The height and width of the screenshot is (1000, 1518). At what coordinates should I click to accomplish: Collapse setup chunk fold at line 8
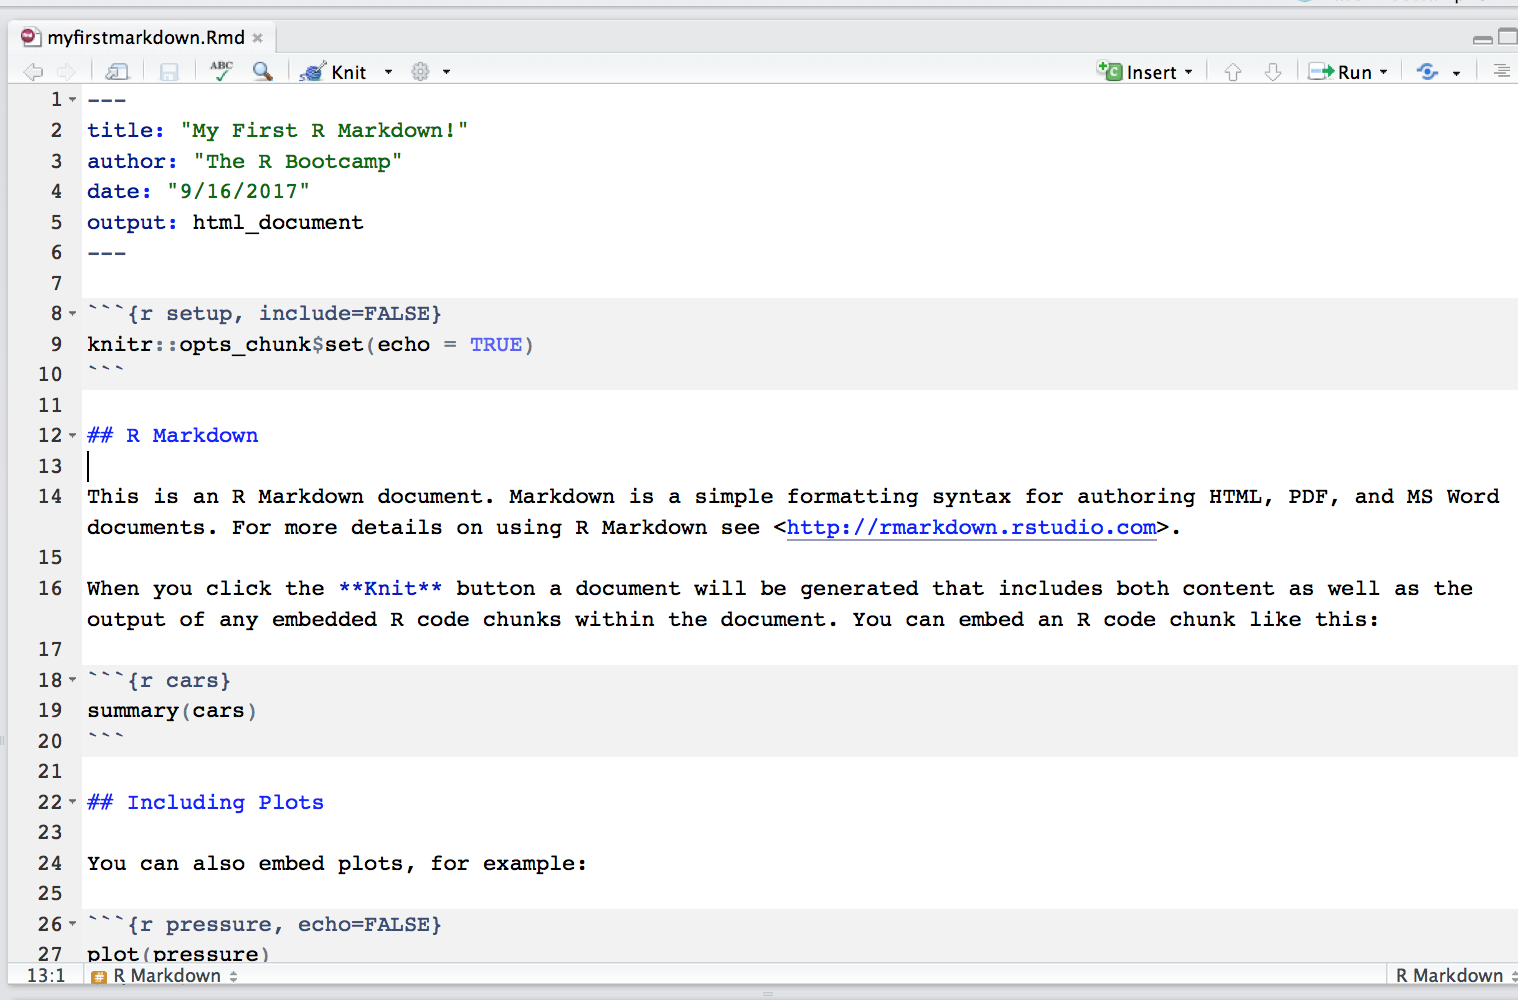pos(73,314)
